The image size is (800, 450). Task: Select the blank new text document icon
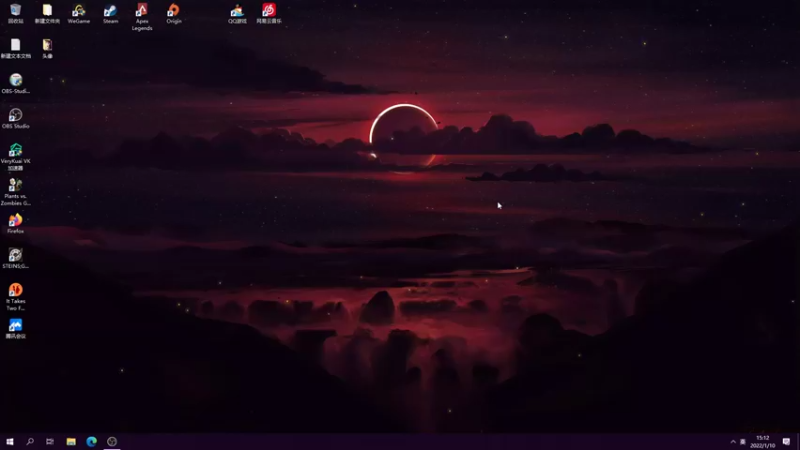tap(16, 48)
